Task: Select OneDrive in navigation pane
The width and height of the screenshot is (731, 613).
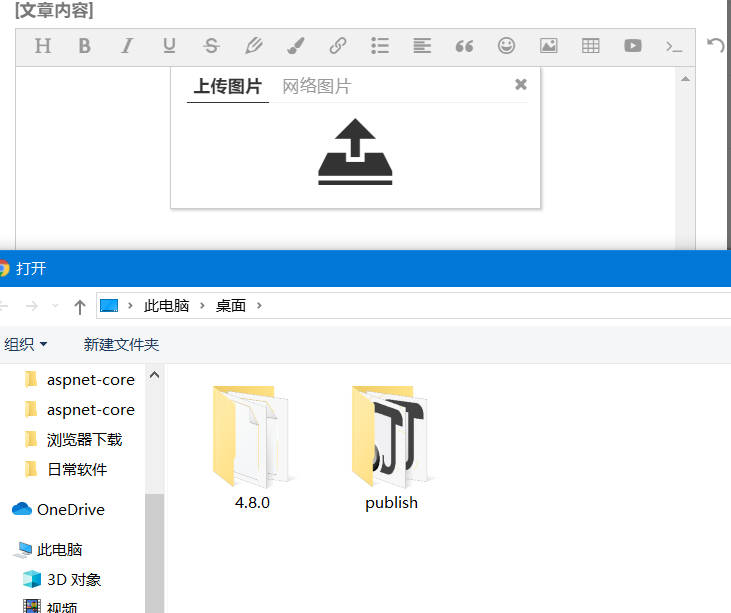Action: pos(58,510)
